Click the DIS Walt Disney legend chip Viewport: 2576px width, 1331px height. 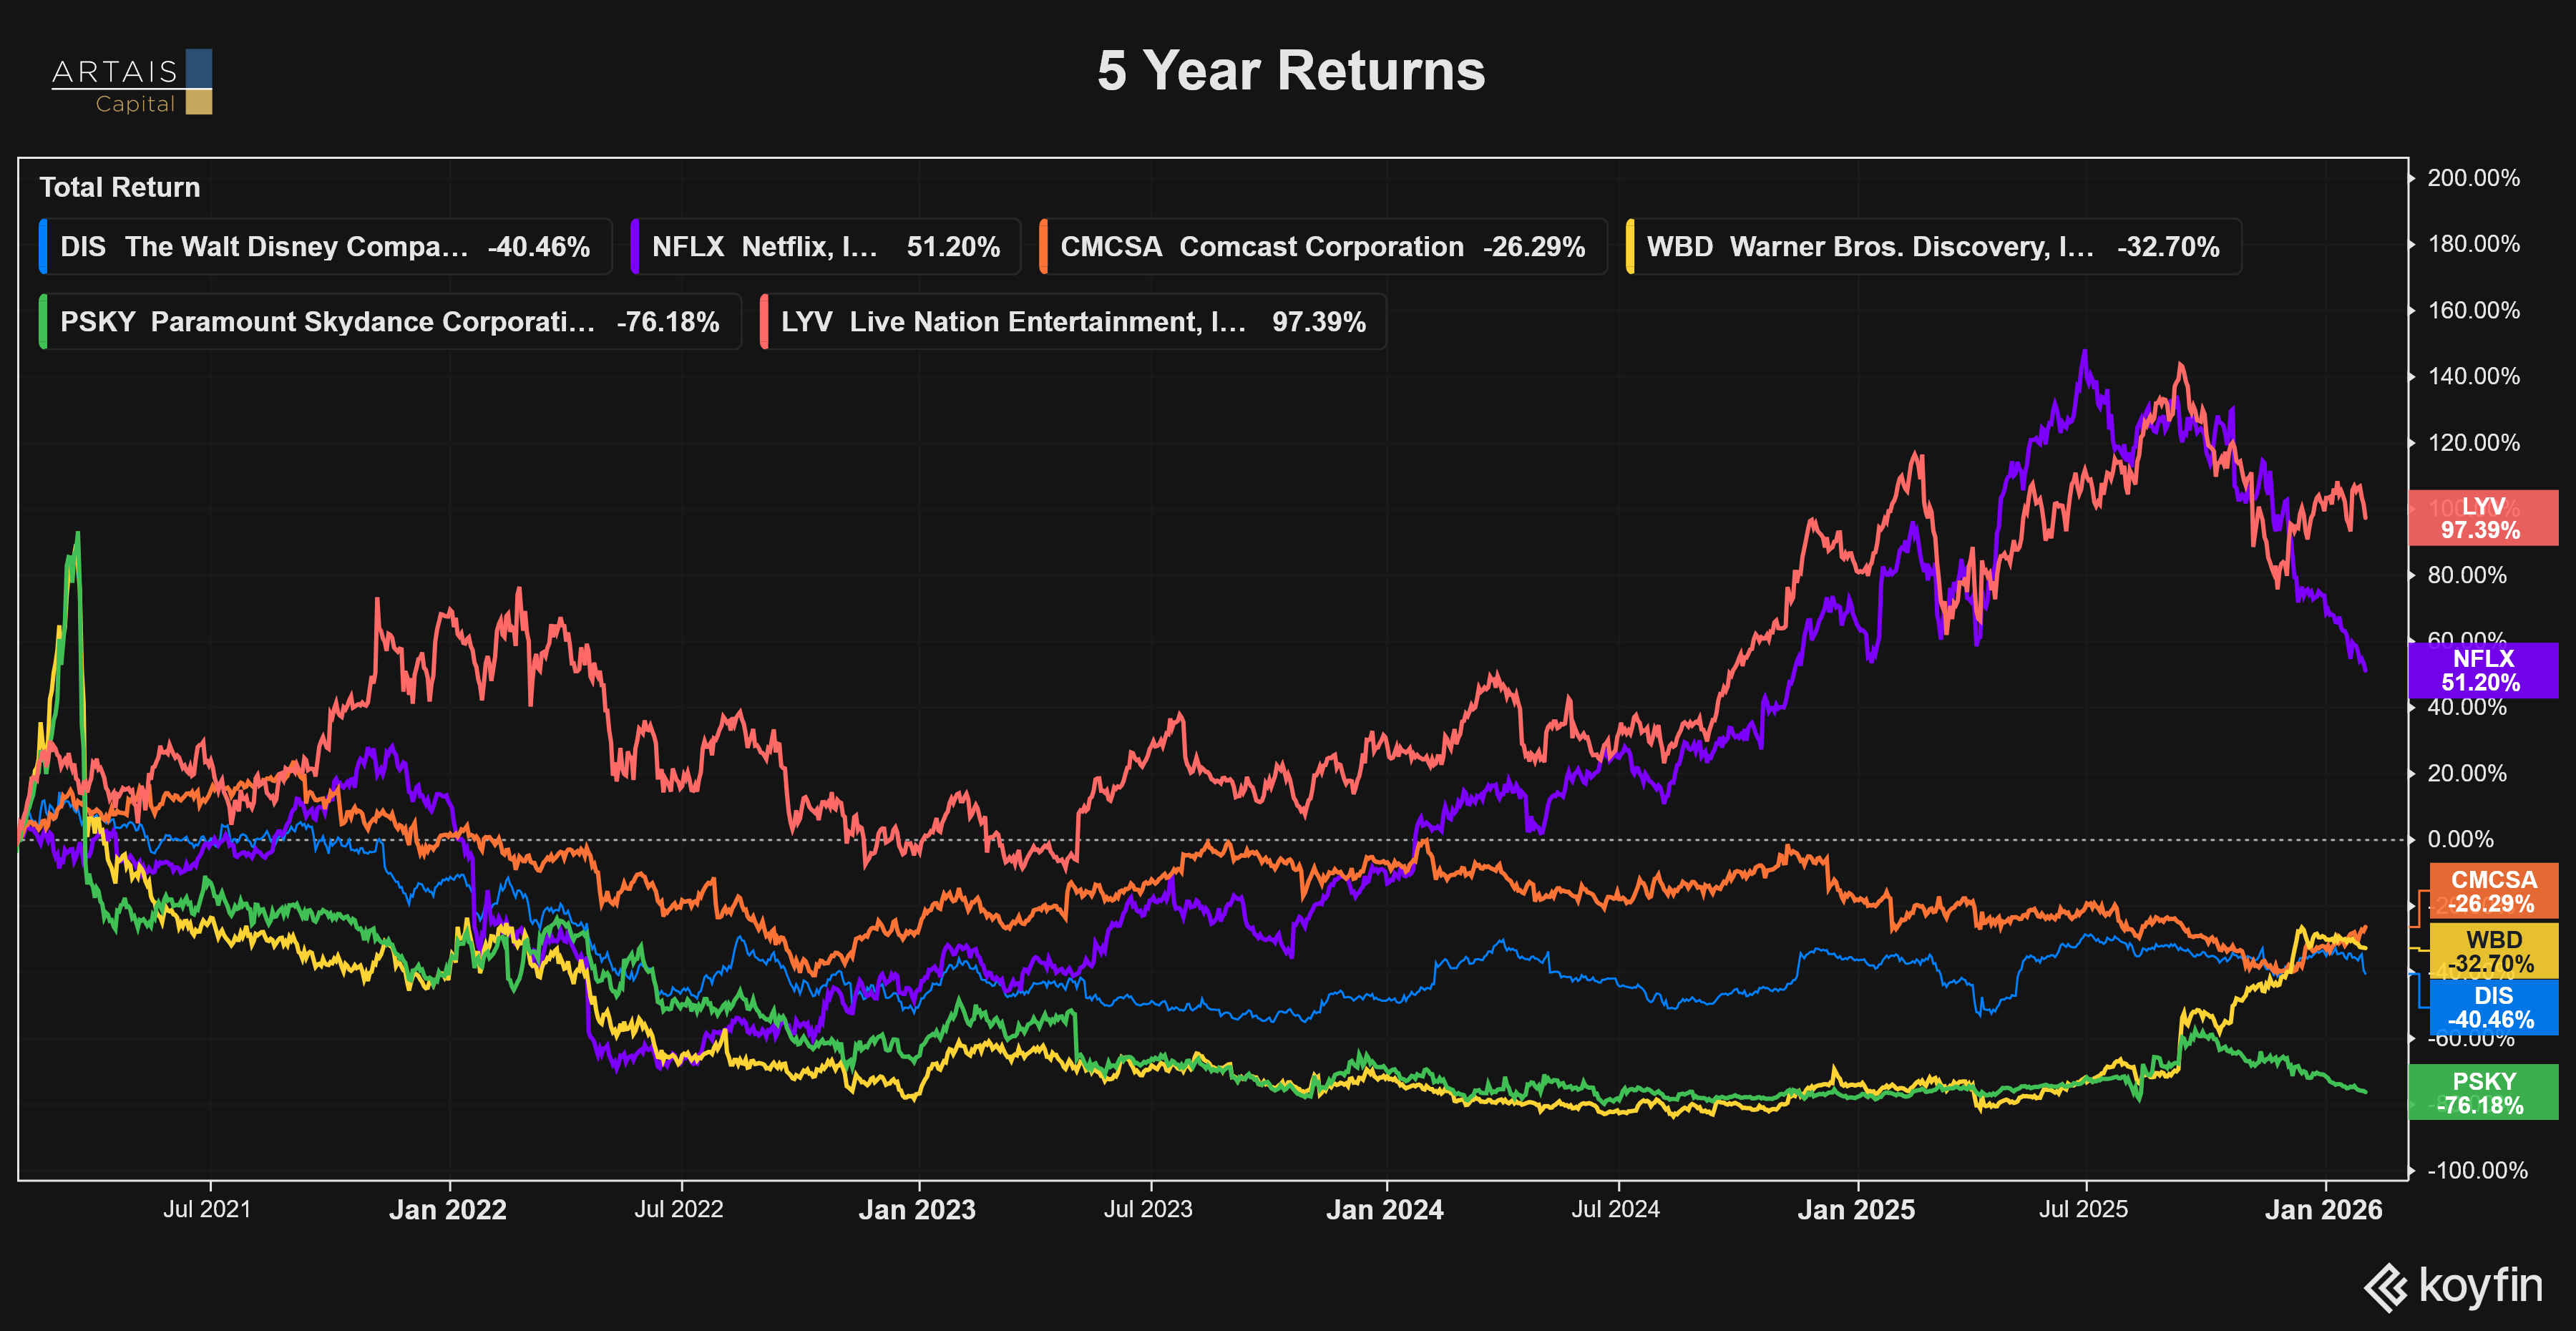[326, 247]
